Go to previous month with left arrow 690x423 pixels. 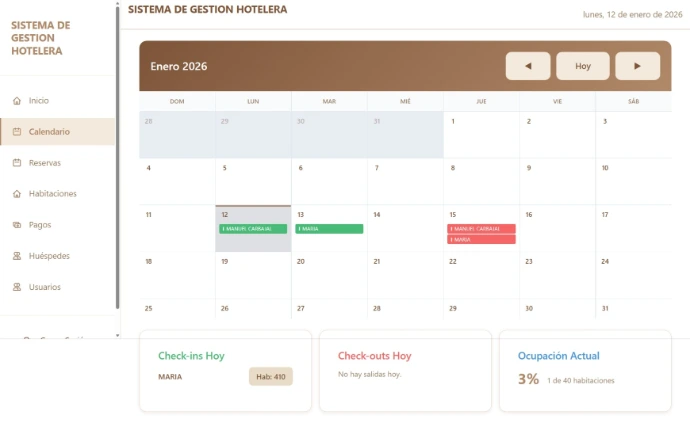(528, 66)
